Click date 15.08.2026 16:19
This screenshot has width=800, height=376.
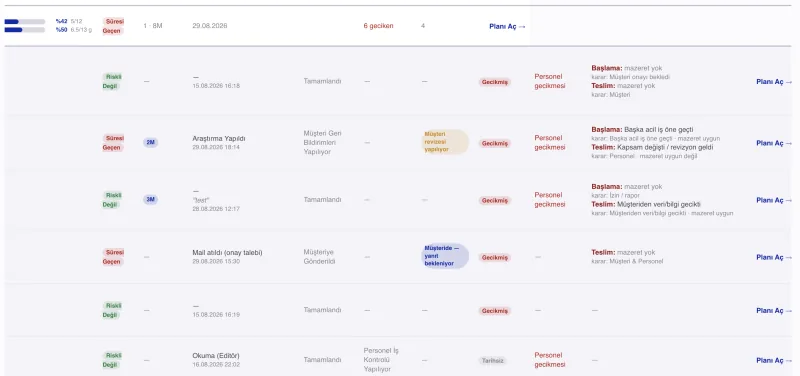[x=216, y=315]
